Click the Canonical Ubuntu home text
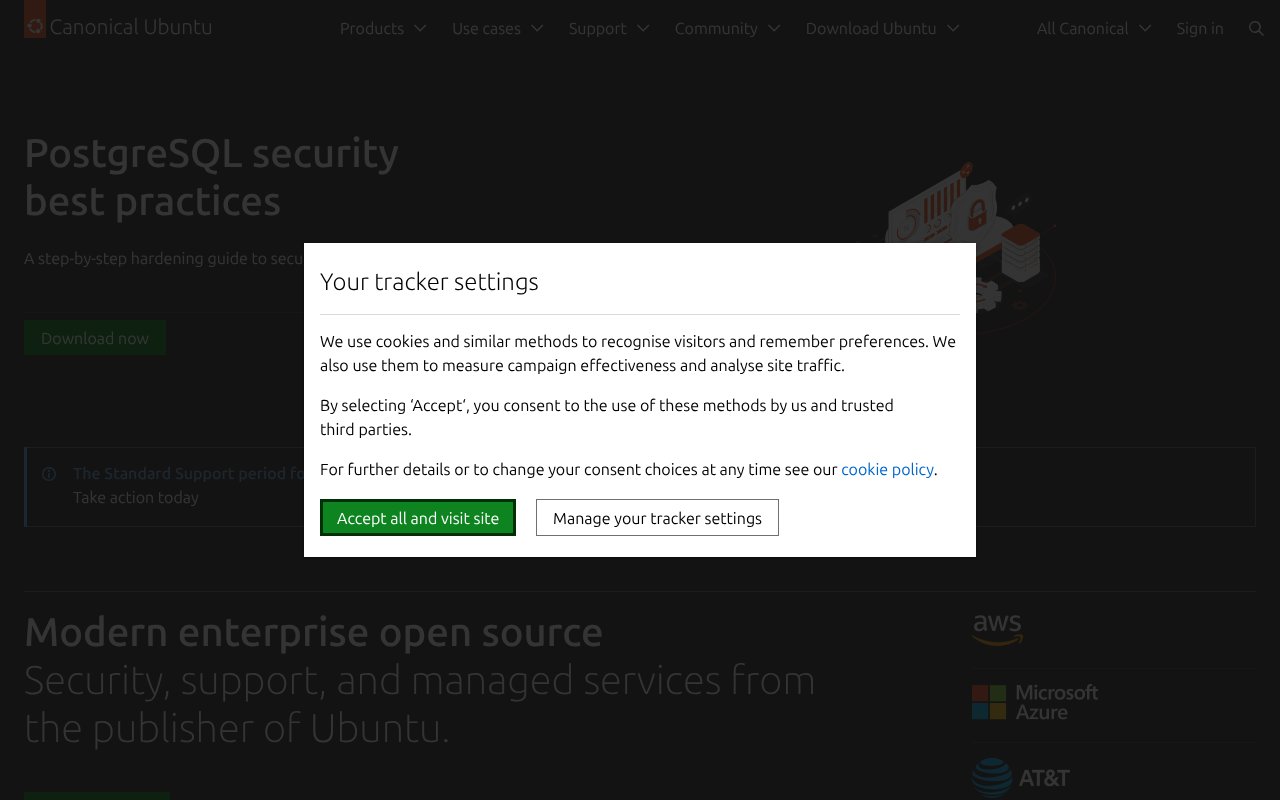1280x800 pixels. pos(131,27)
